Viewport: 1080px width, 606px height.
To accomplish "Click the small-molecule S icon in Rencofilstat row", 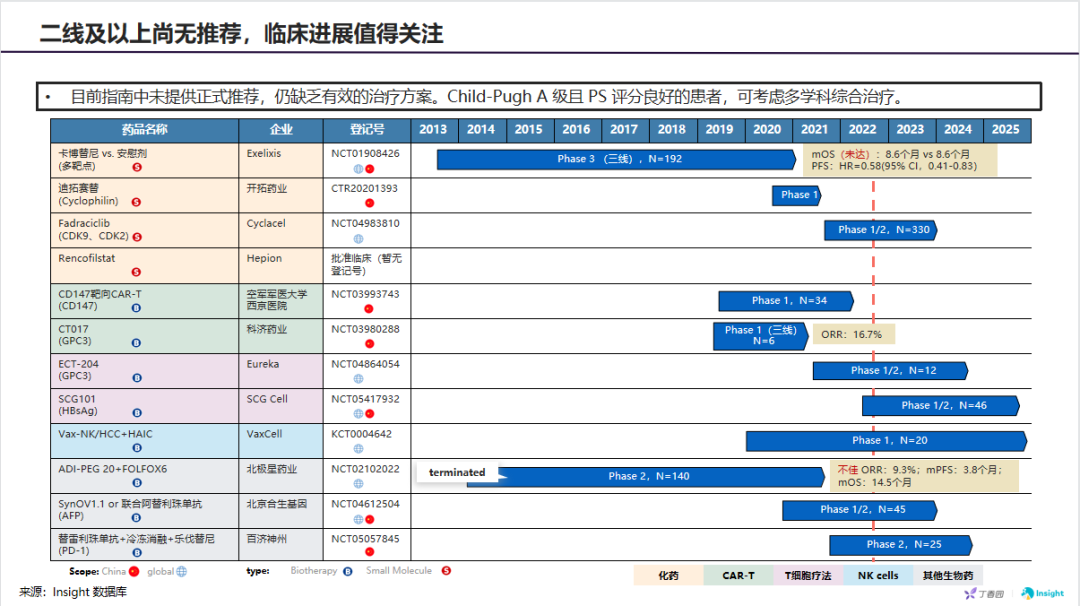I will [136, 272].
